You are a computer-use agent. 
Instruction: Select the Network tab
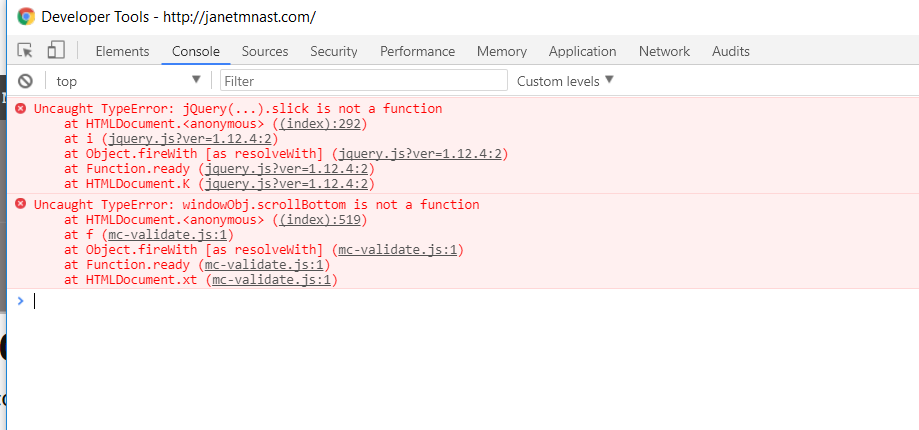(664, 51)
